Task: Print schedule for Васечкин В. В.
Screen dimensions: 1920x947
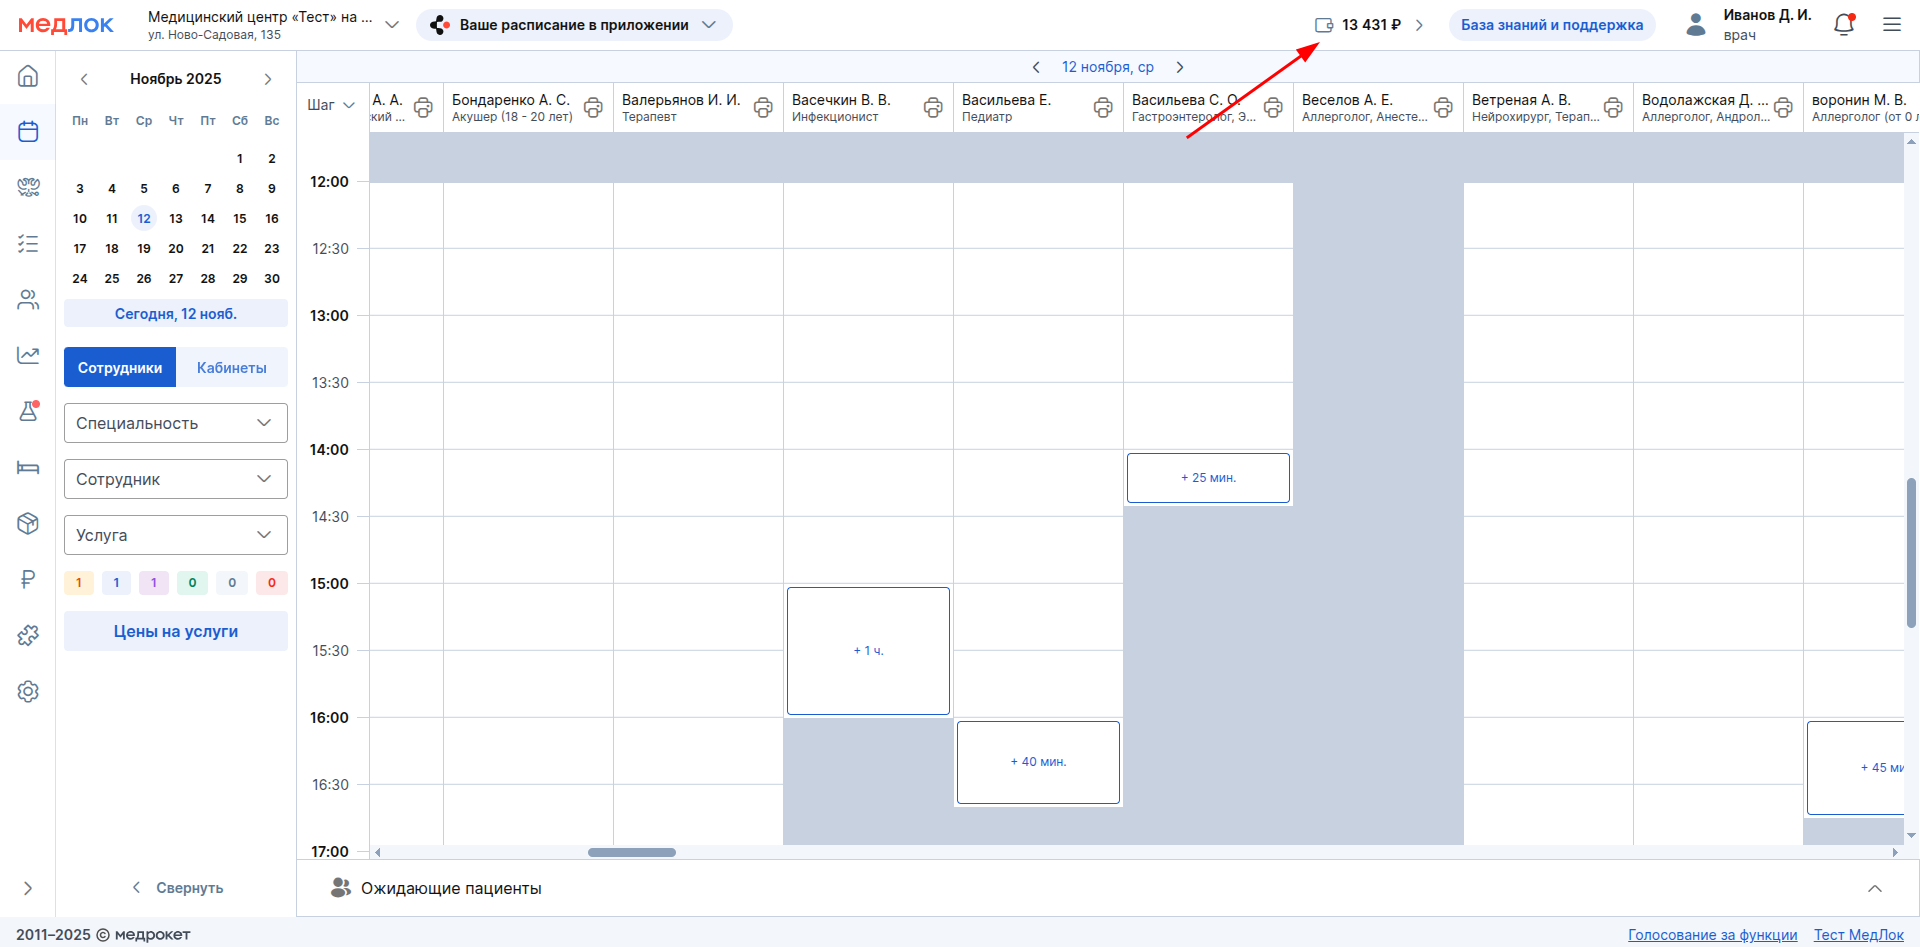Action: pos(933,108)
